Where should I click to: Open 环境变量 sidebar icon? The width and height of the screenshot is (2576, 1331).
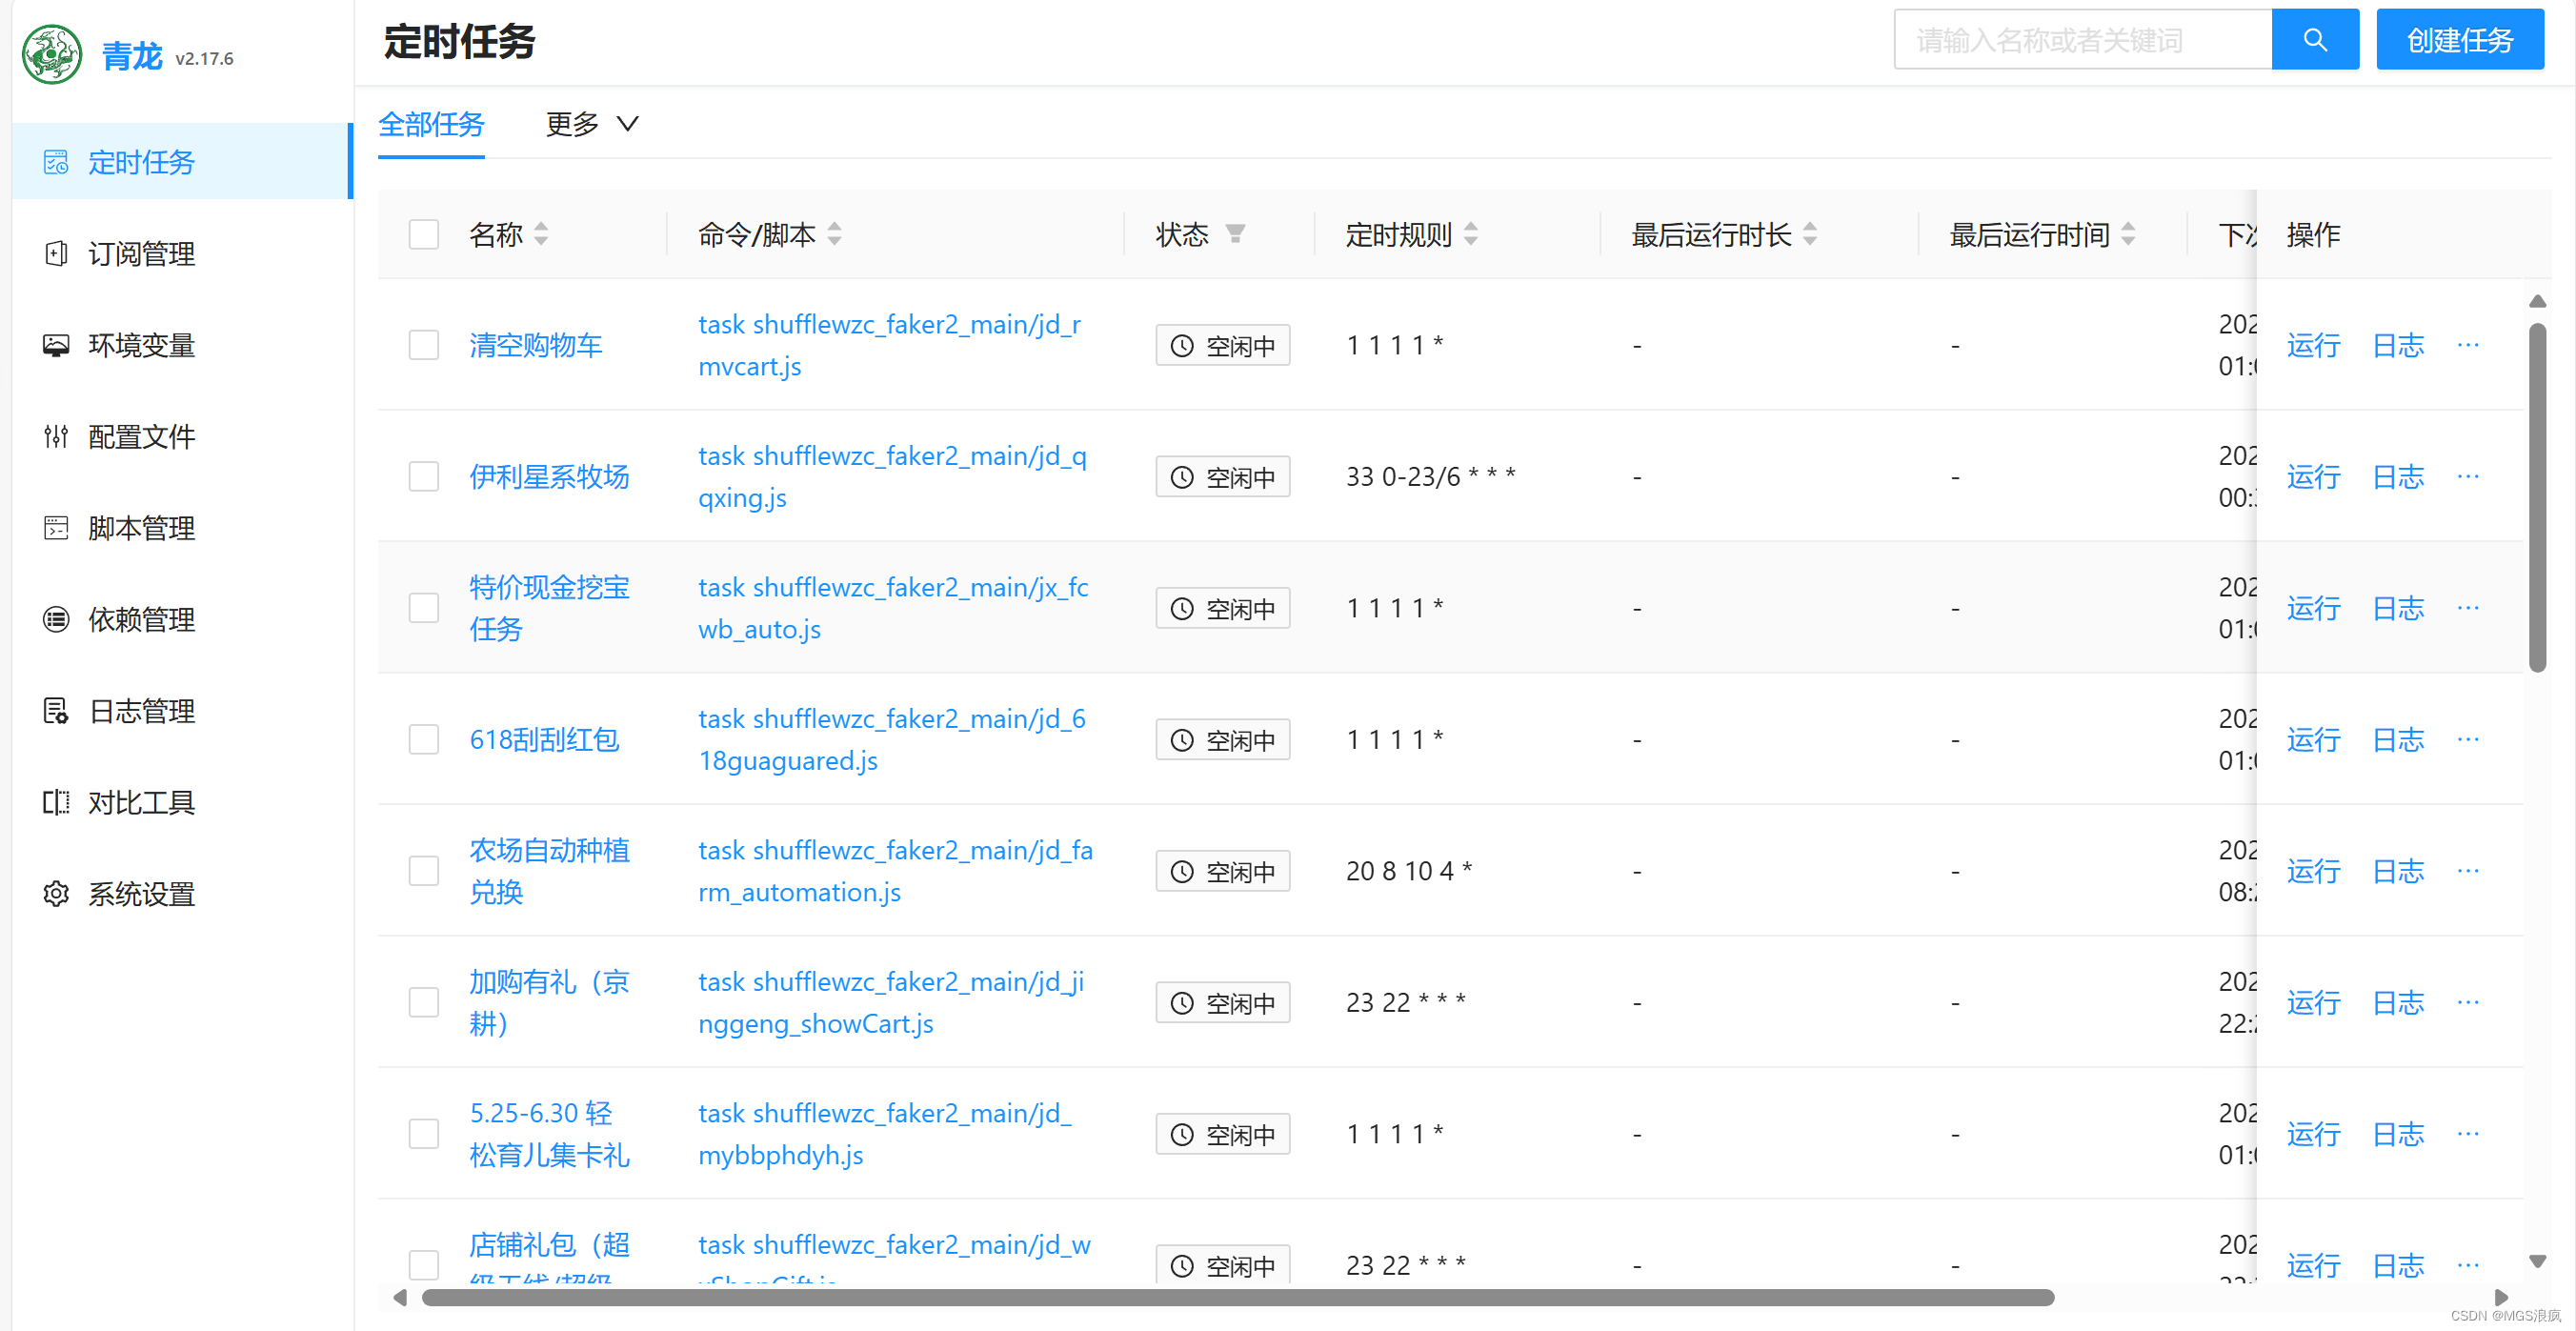[56, 345]
